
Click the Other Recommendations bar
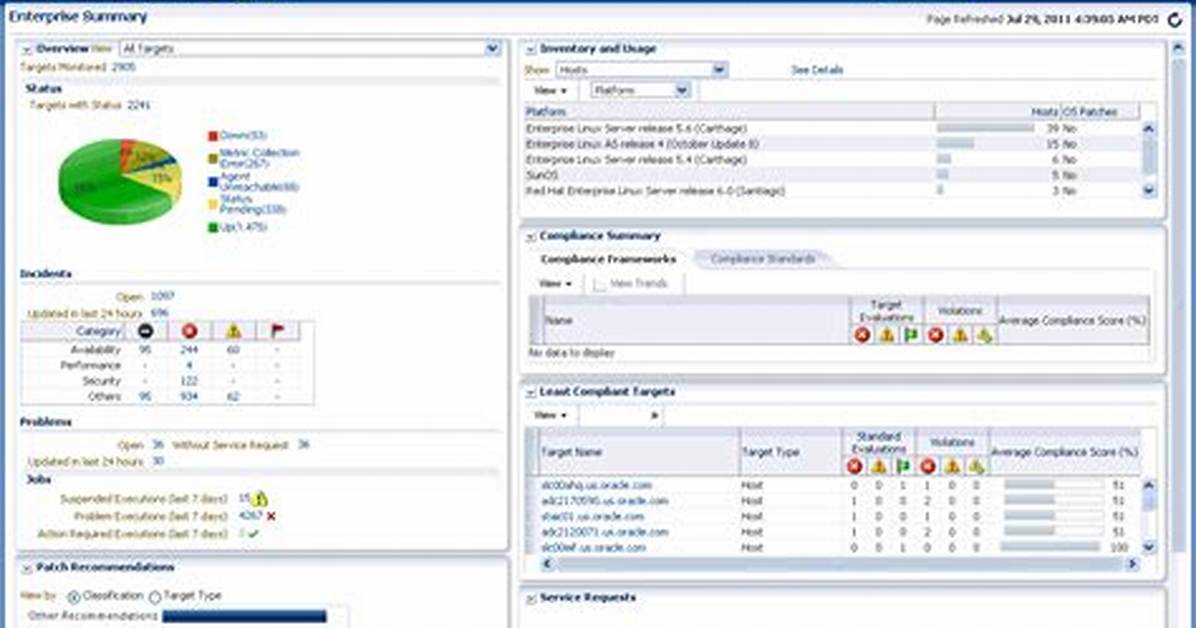pyautogui.click(x=244, y=616)
